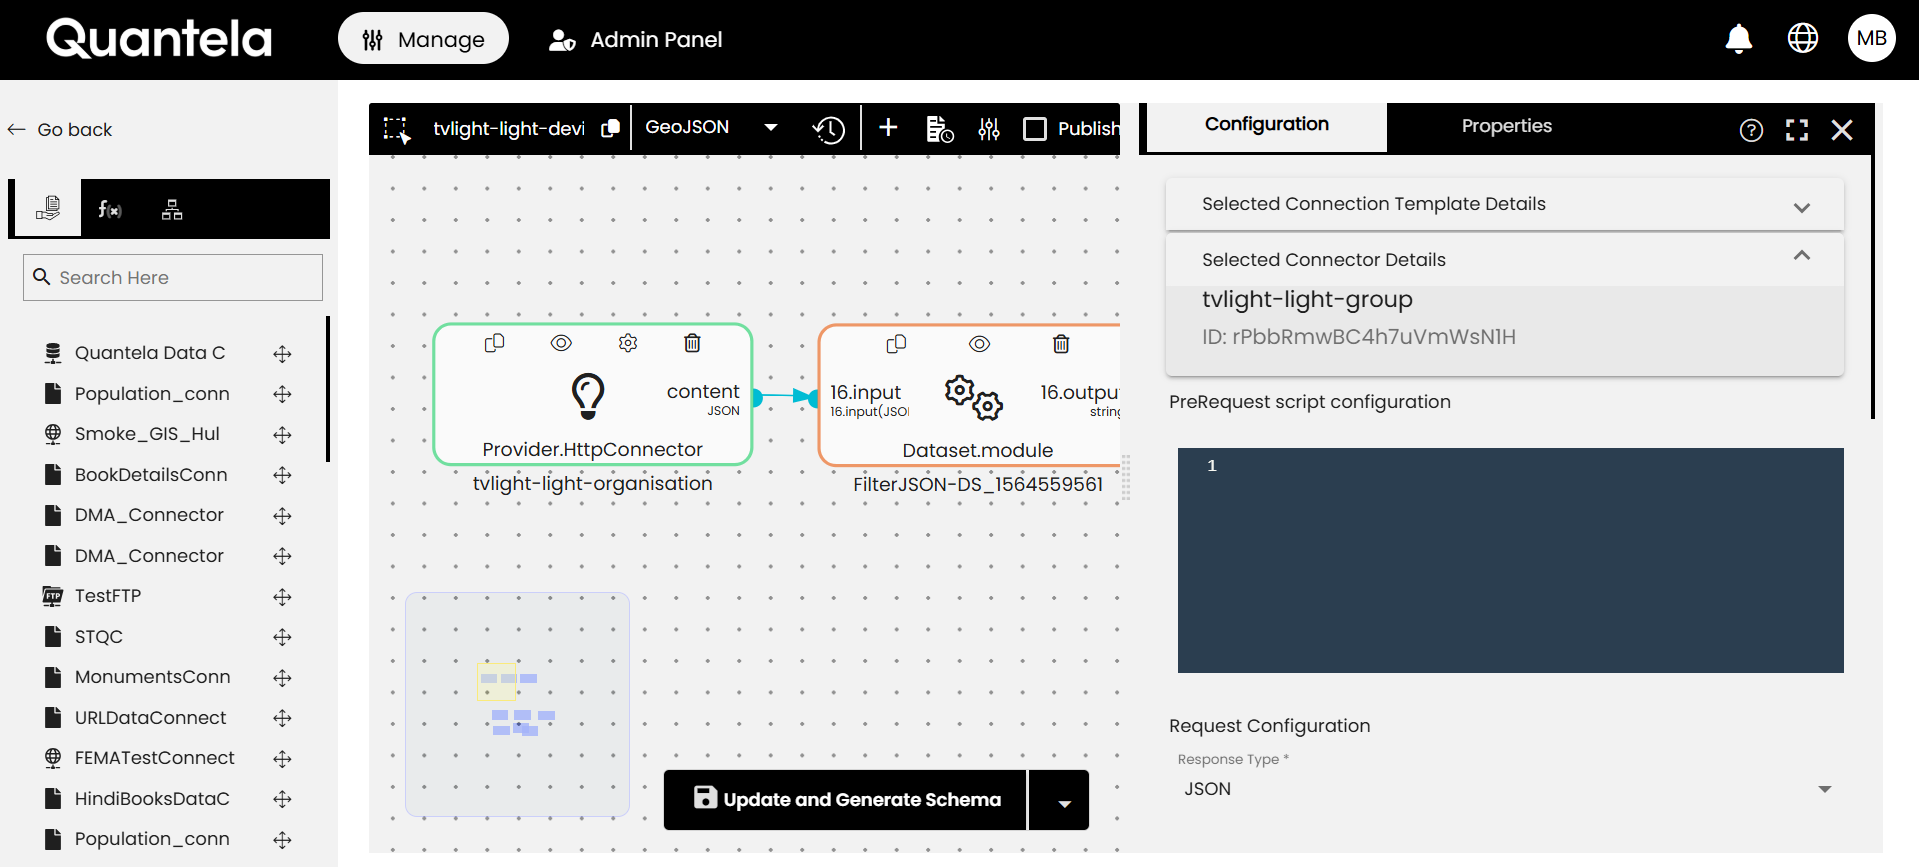Image resolution: width=1919 pixels, height=867 pixels.
Task: Expand the configuration panel to fullscreen
Action: 1796,130
